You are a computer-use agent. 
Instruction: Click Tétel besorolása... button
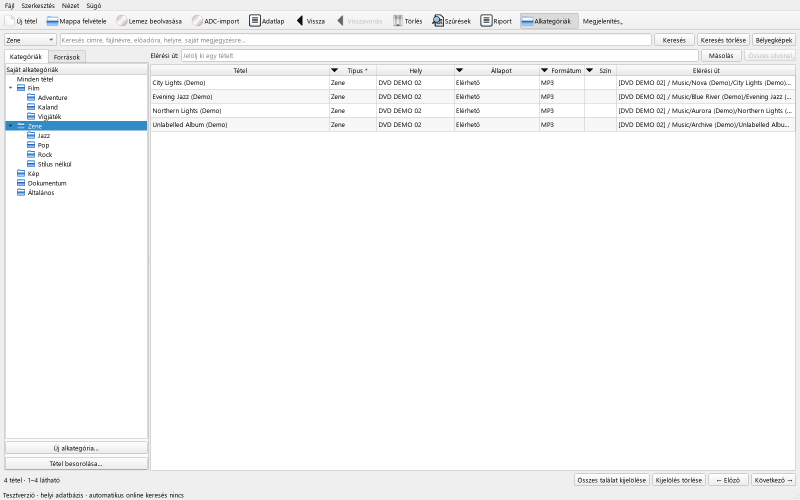click(76, 463)
